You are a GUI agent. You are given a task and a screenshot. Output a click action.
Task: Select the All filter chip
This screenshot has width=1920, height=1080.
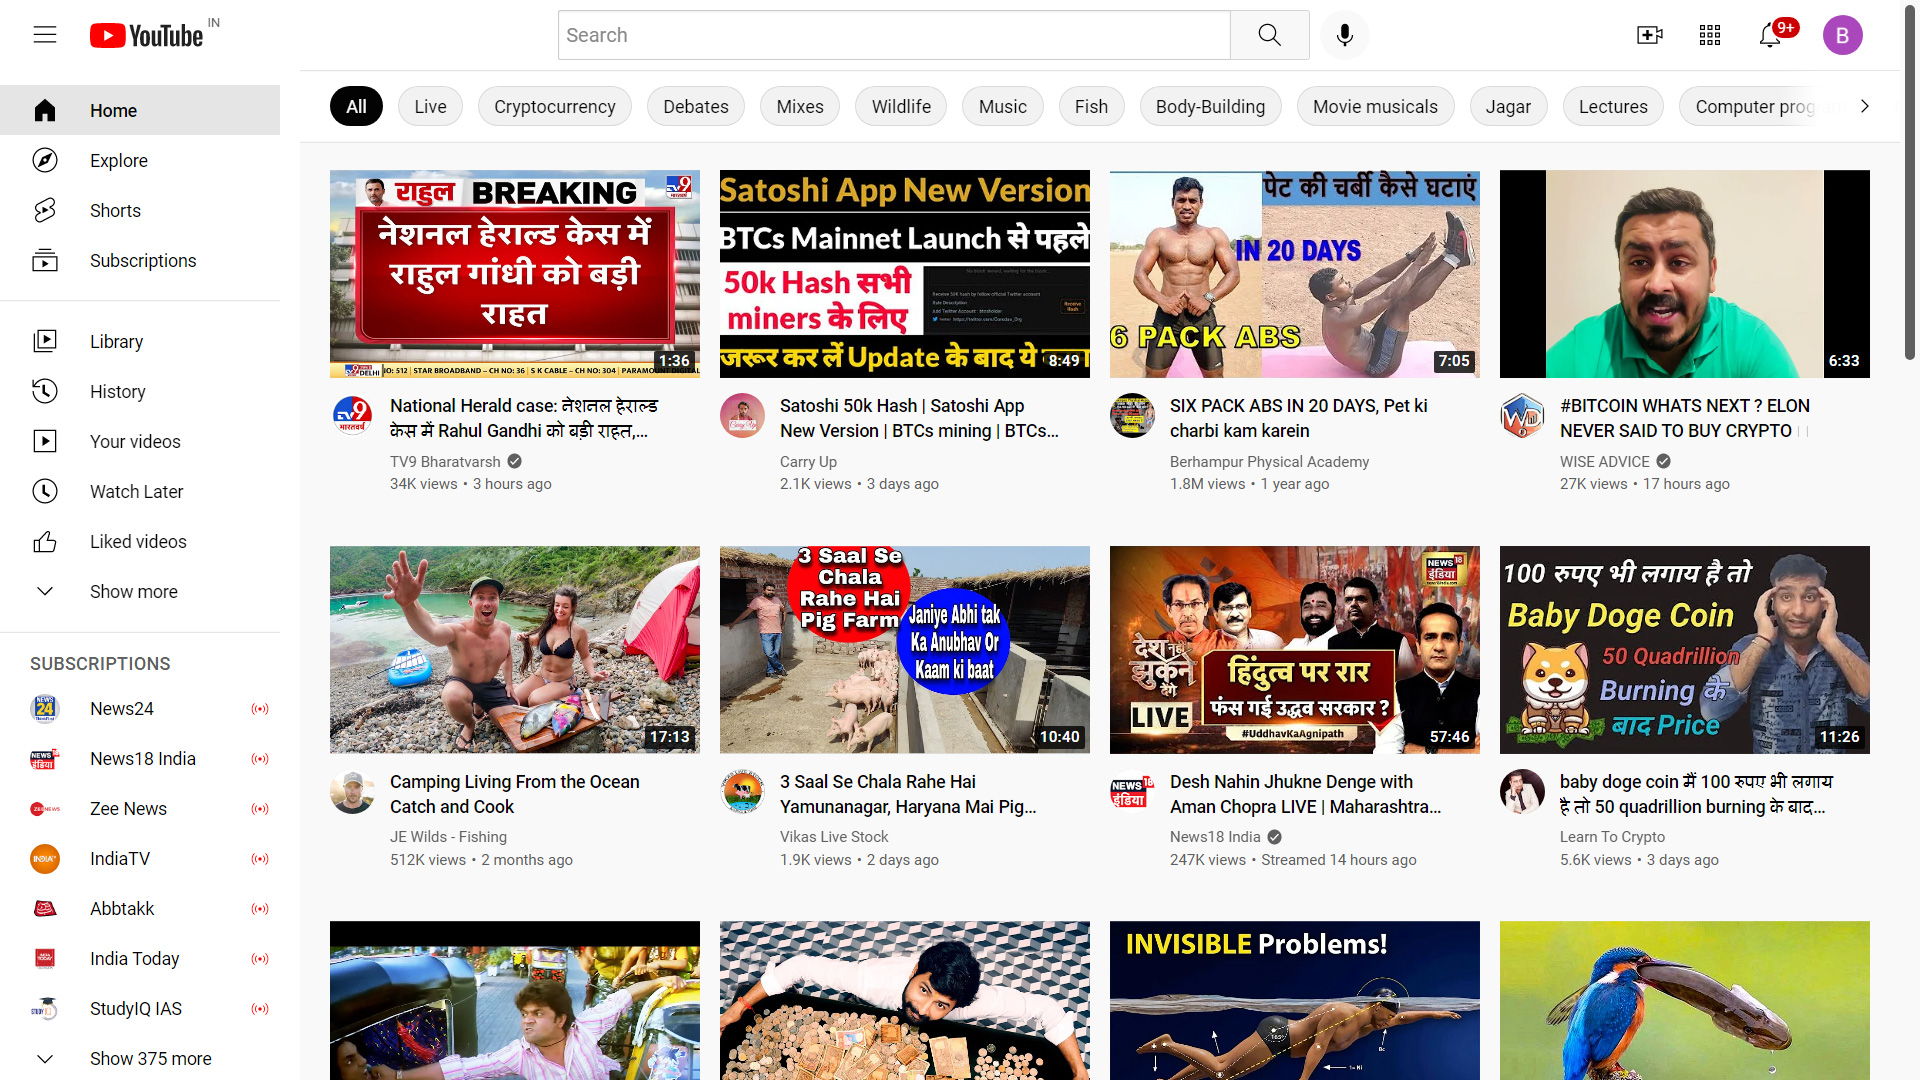[356, 106]
